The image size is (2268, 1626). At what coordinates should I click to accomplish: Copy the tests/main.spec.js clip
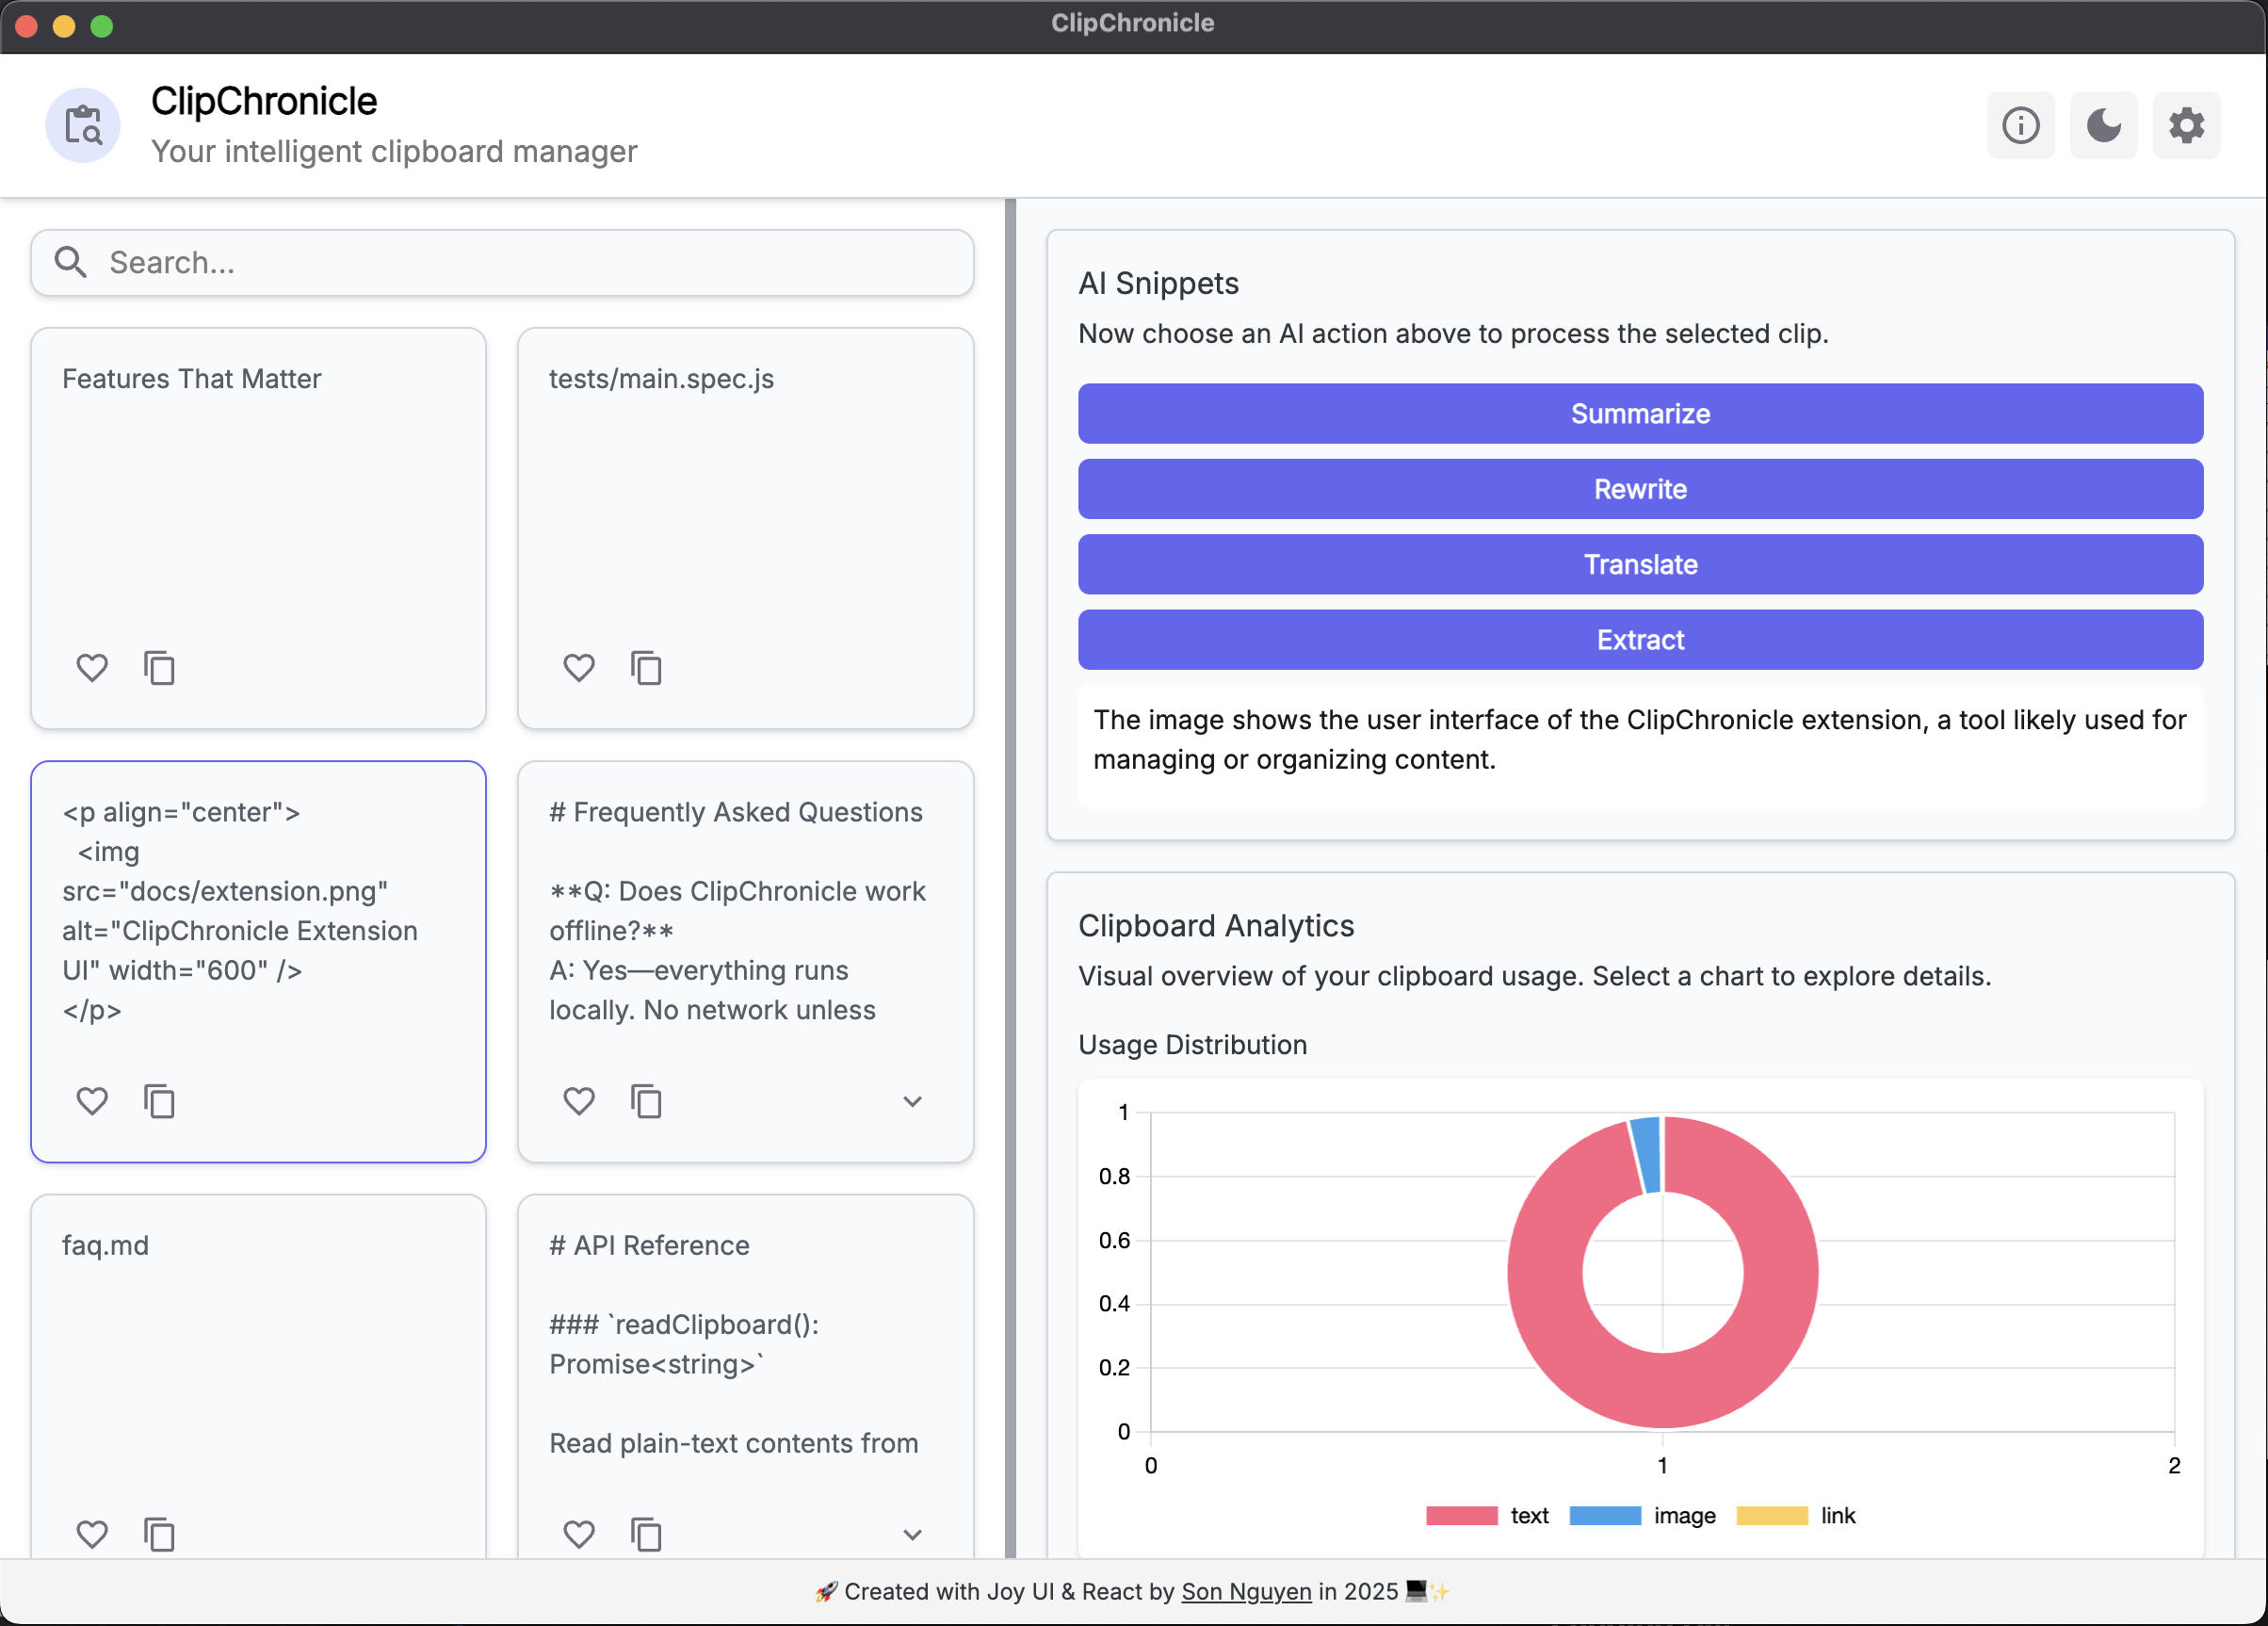point(646,667)
